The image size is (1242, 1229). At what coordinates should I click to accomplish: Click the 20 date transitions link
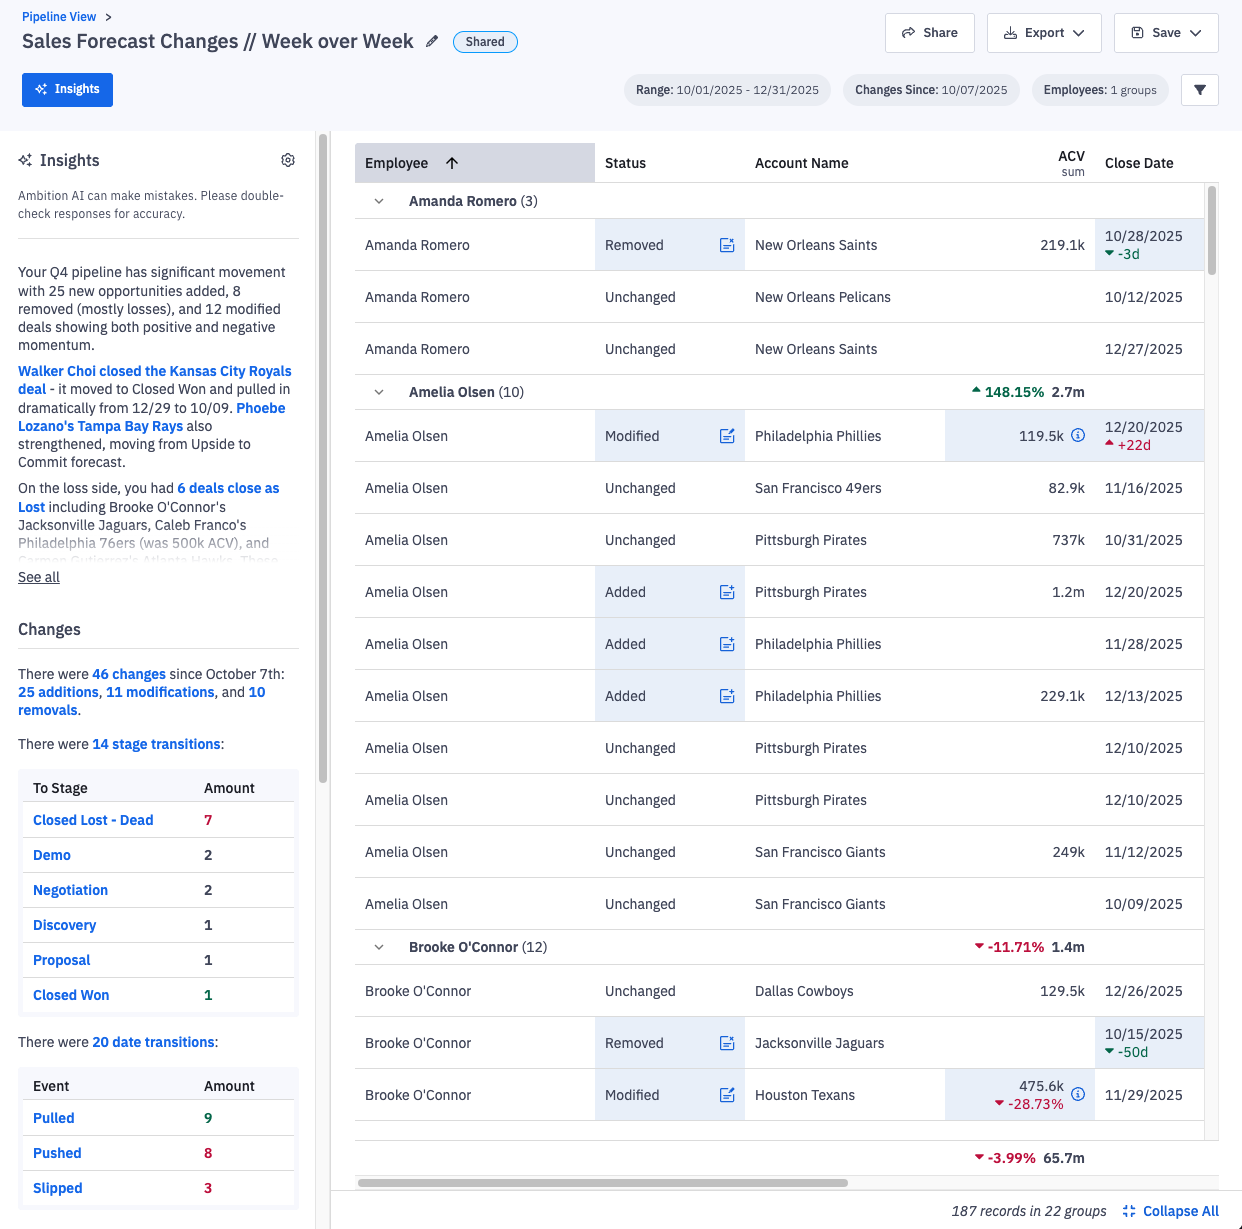click(x=153, y=1042)
